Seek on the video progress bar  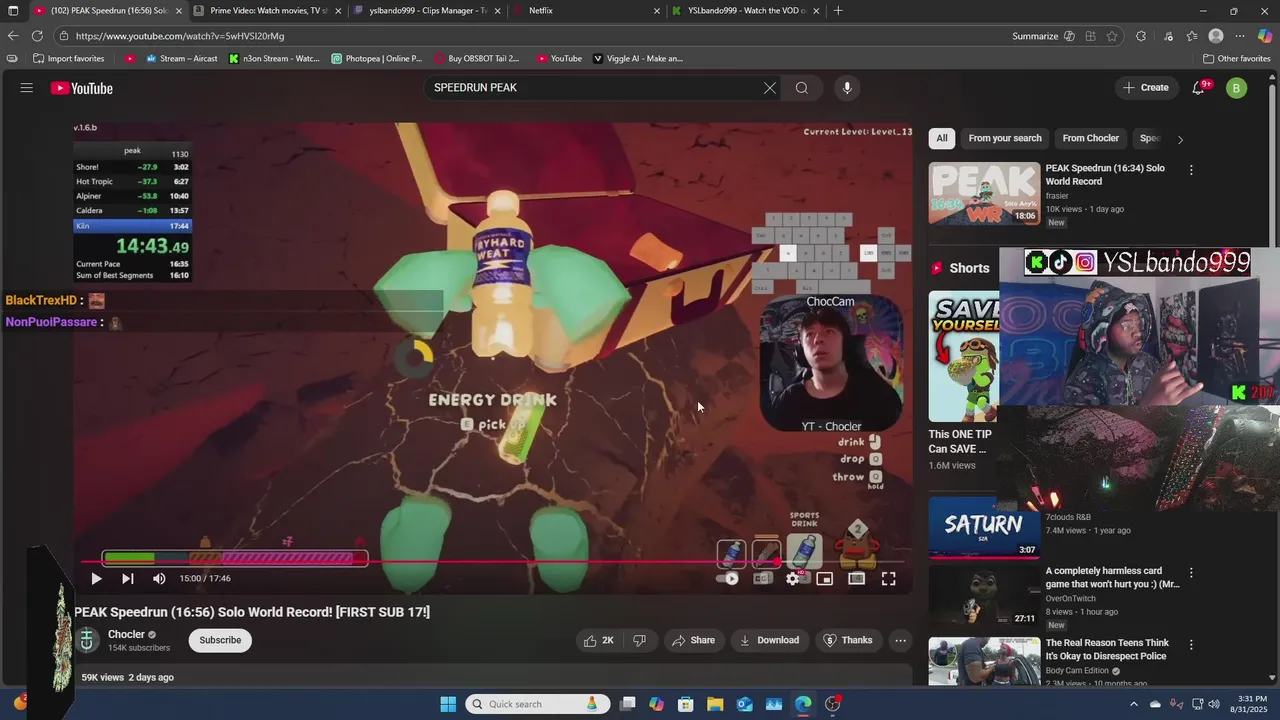[x=493, y=562]
